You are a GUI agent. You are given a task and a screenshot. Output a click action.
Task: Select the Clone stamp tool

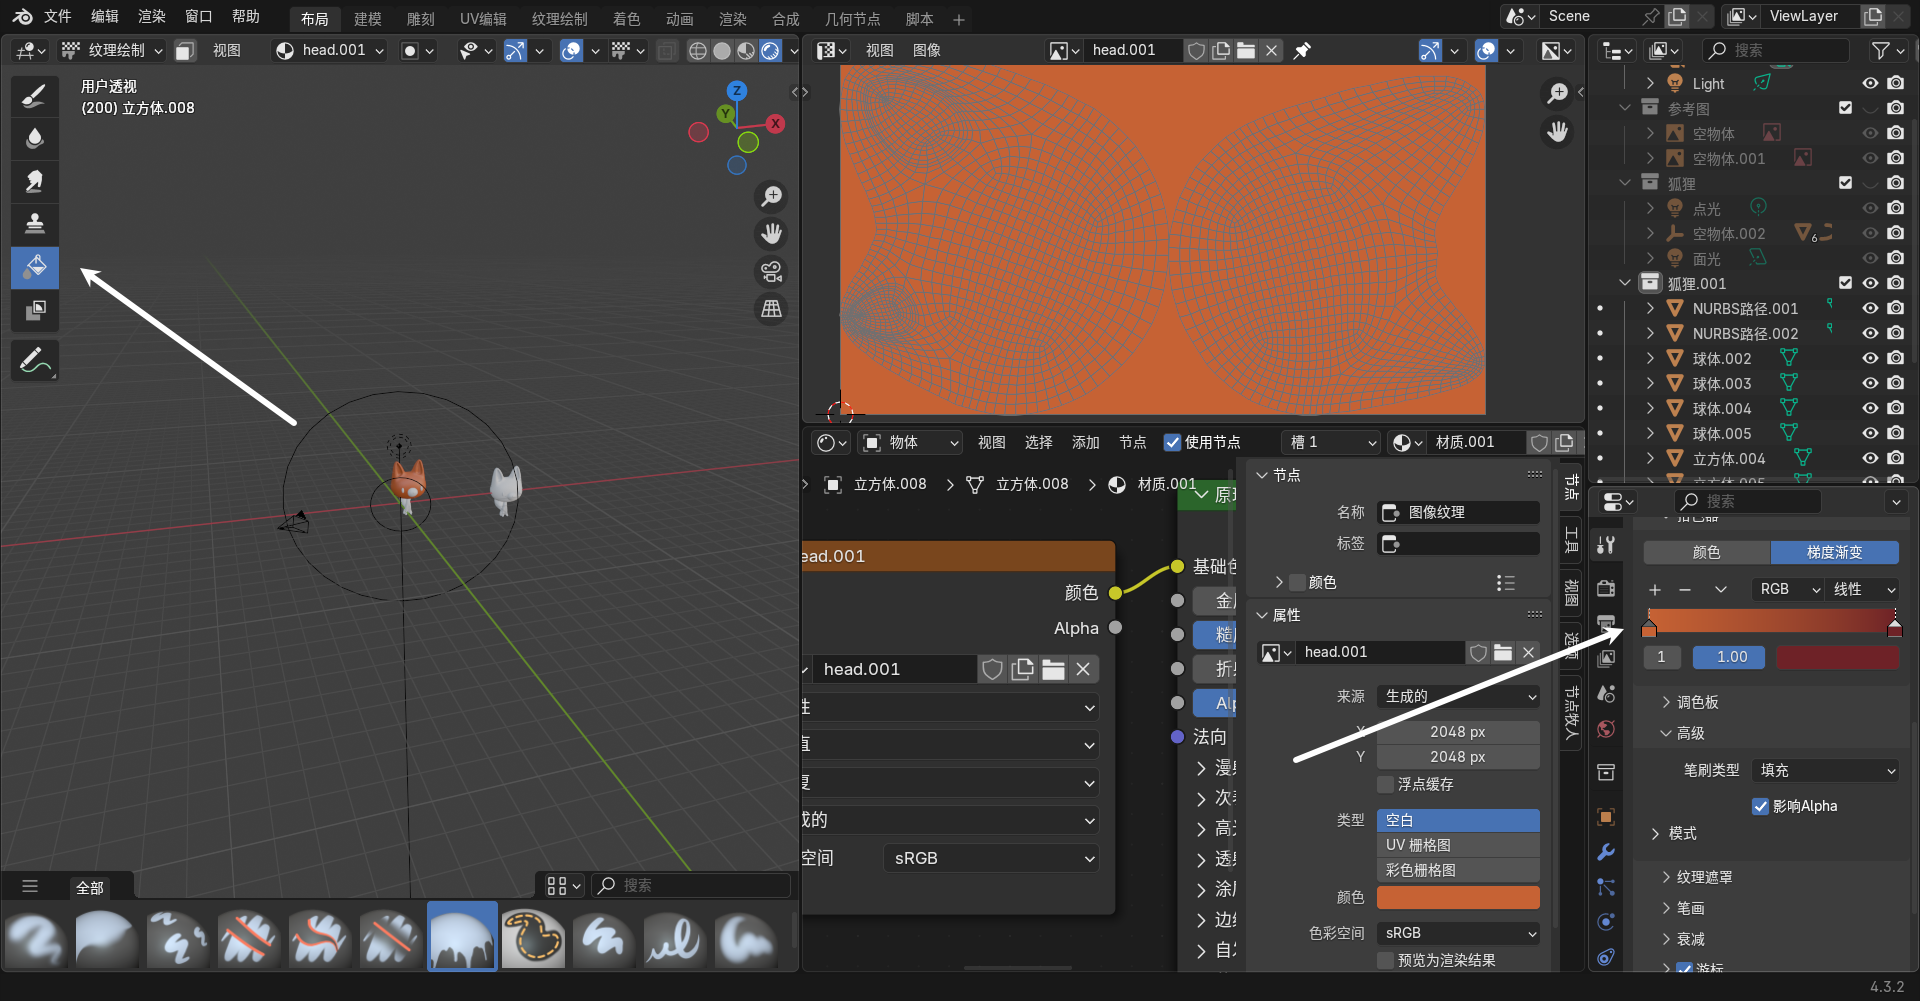35,223
